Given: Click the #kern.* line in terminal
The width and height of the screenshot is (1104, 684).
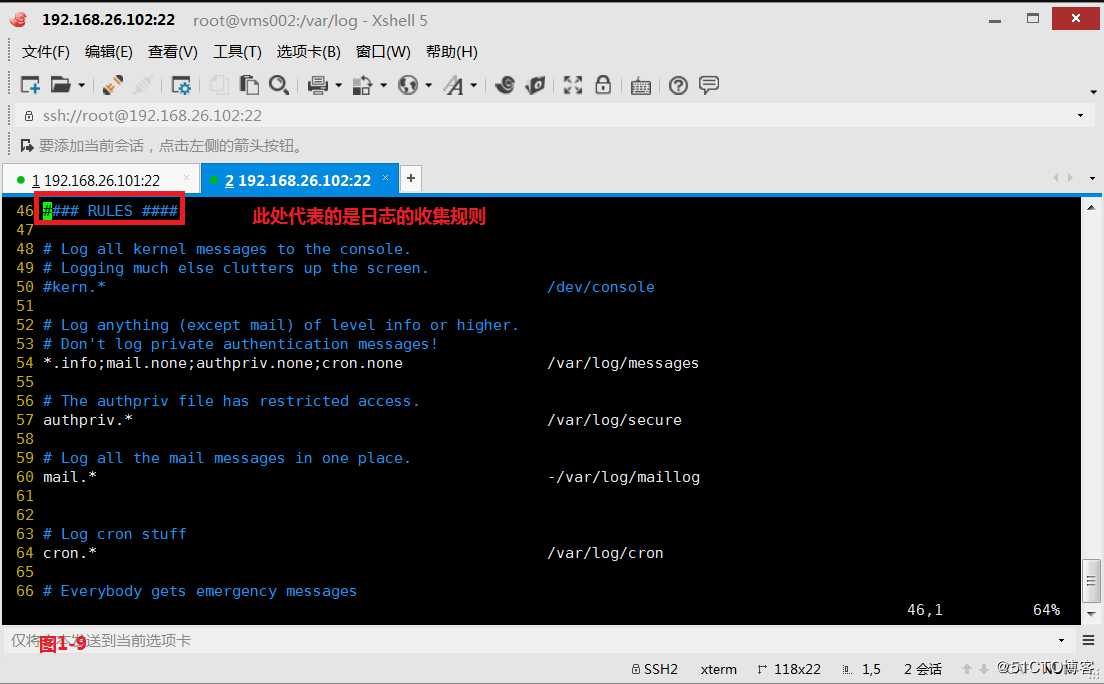Looking at the screenshot, I should 75,287.
